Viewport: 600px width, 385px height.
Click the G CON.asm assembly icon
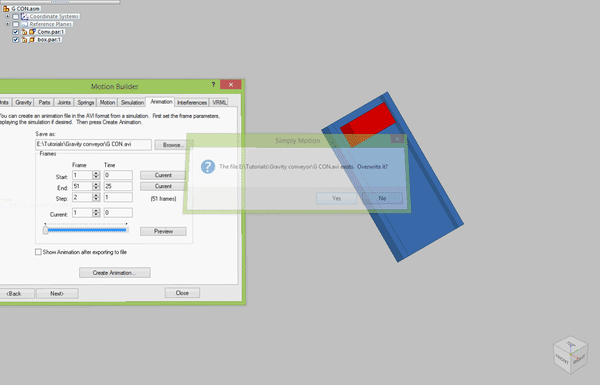click(6, 8)
